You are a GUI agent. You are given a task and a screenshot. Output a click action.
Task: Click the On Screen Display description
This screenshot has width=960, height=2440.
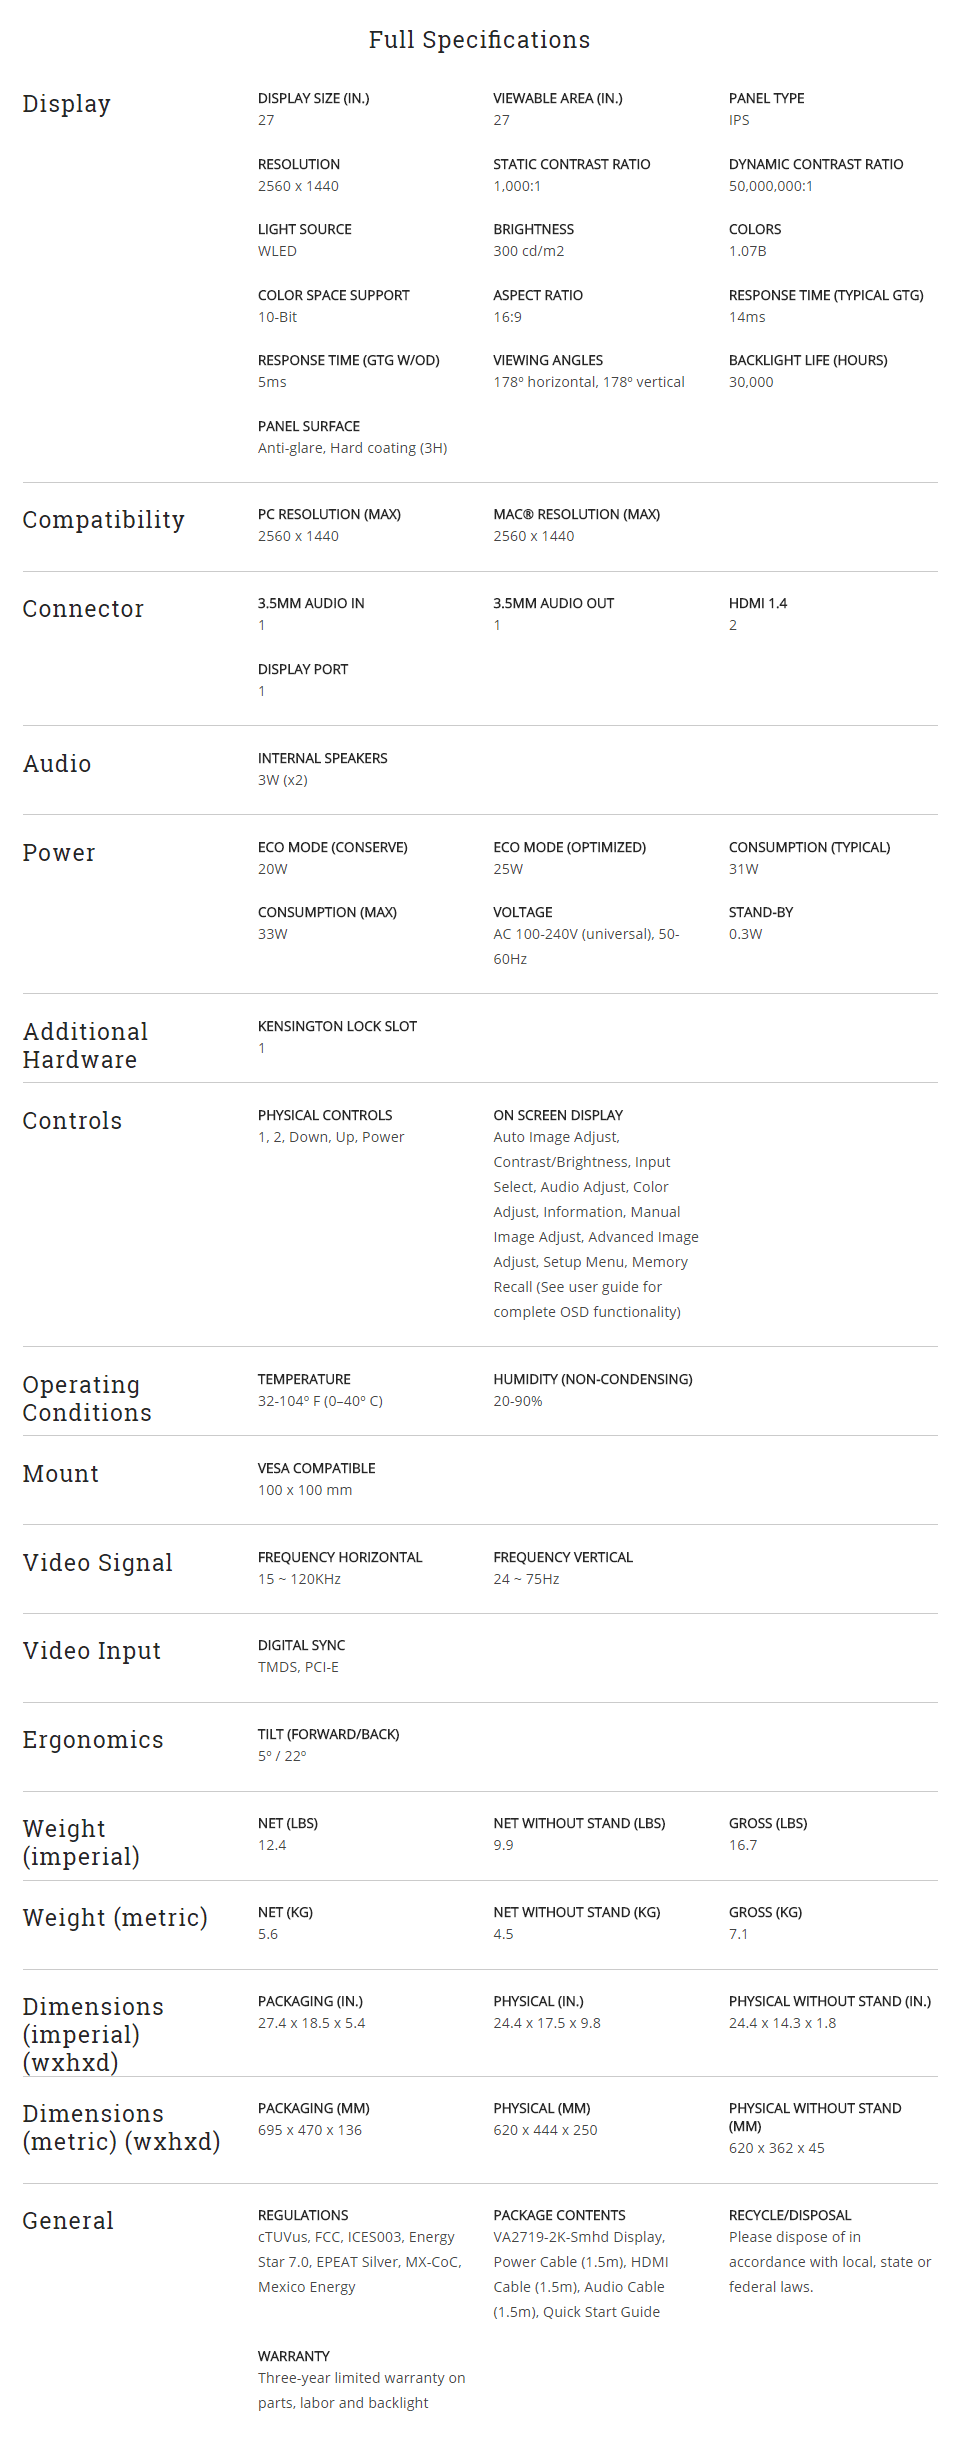pos(596,1224)
